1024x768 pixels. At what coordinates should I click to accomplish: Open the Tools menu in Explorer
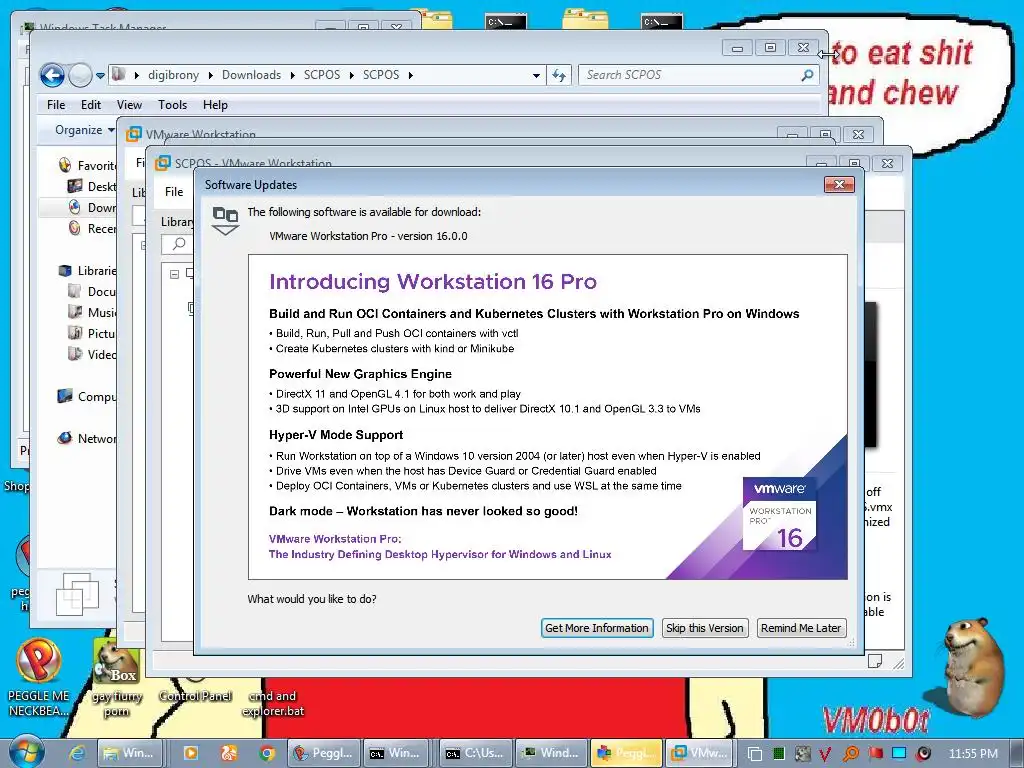coord(172,104)
